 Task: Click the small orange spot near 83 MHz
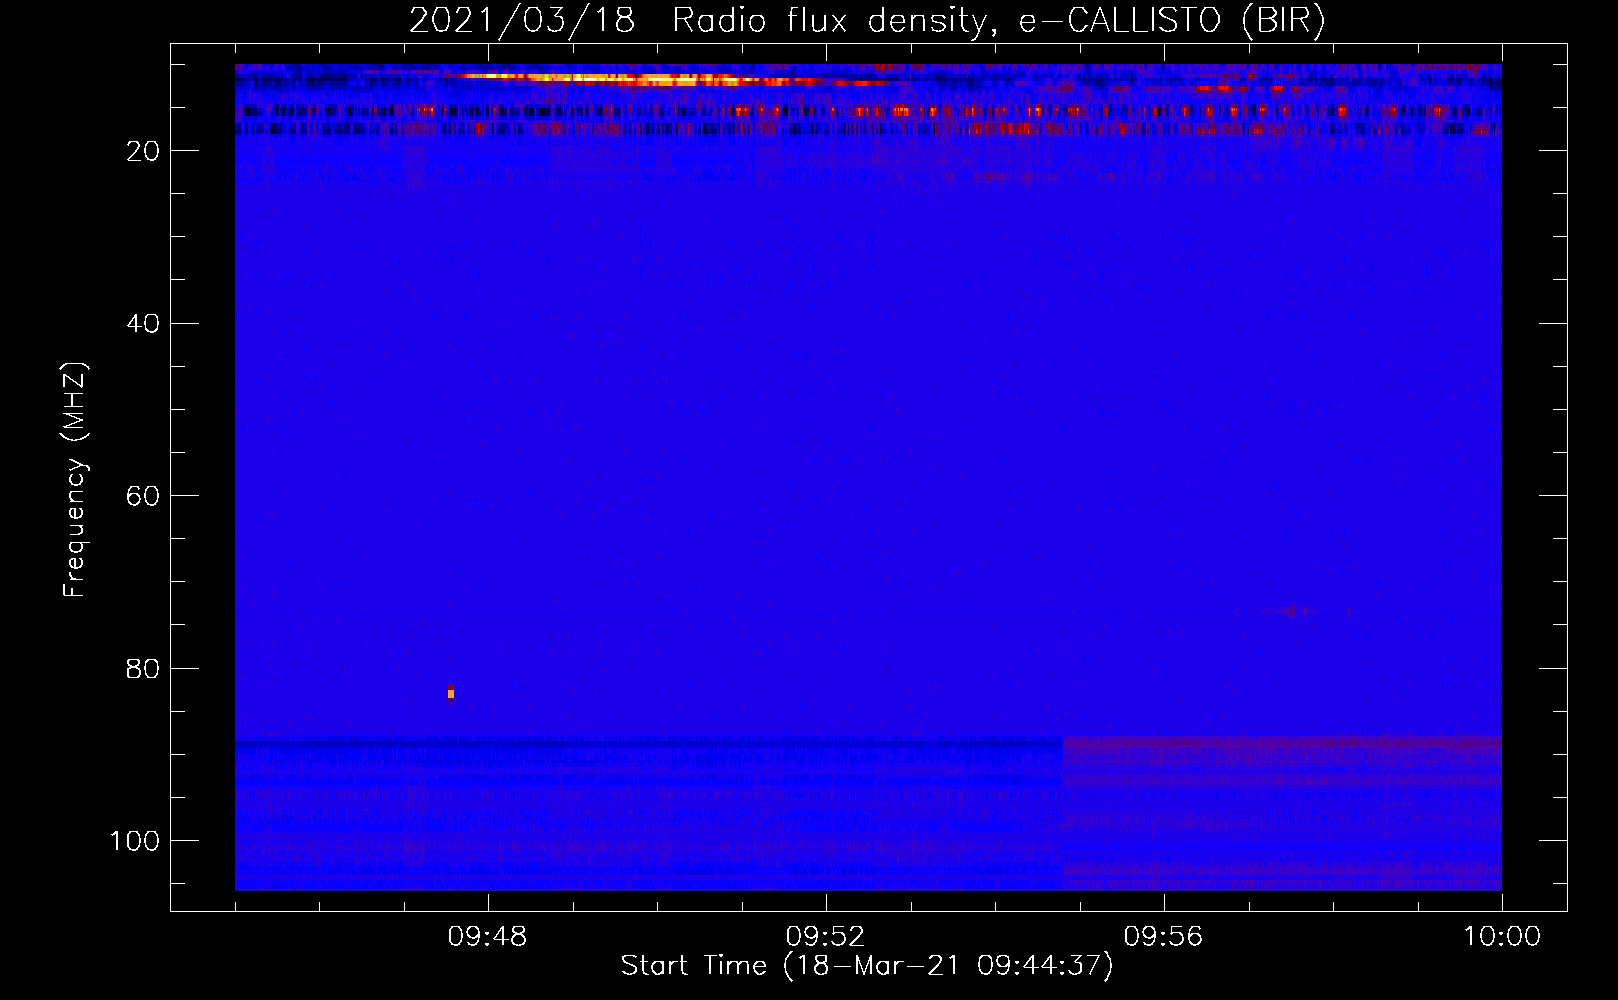pos(451,693)
